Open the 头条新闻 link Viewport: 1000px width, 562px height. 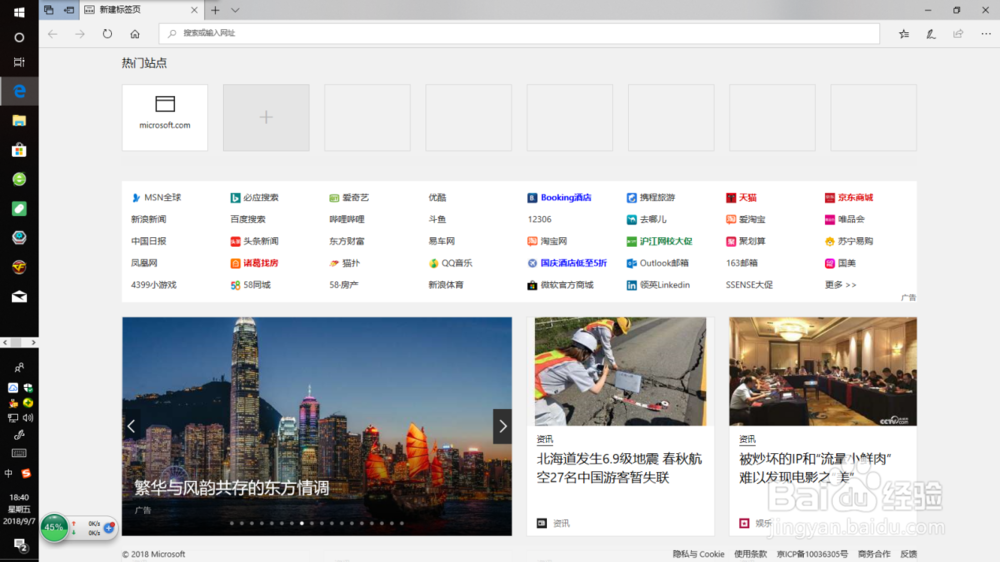pyautogui.click(x=254, y=241)
